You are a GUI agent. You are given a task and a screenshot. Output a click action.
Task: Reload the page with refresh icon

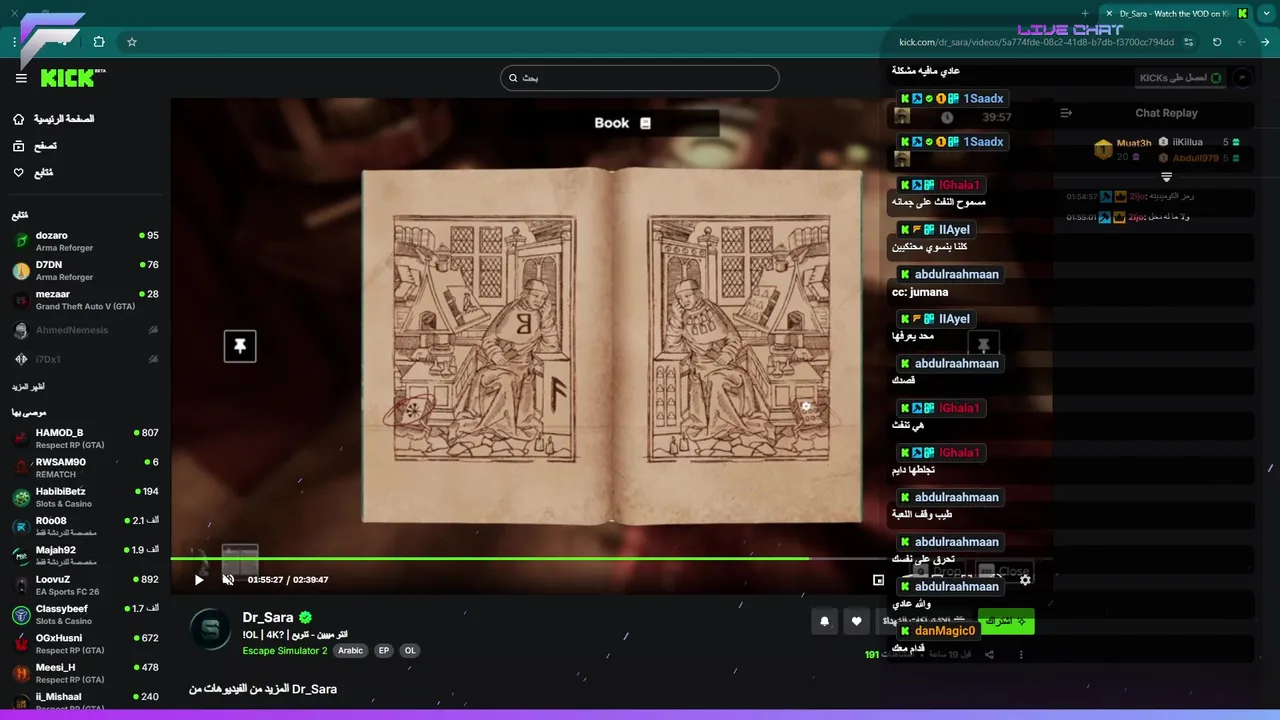pos(1217,42)
